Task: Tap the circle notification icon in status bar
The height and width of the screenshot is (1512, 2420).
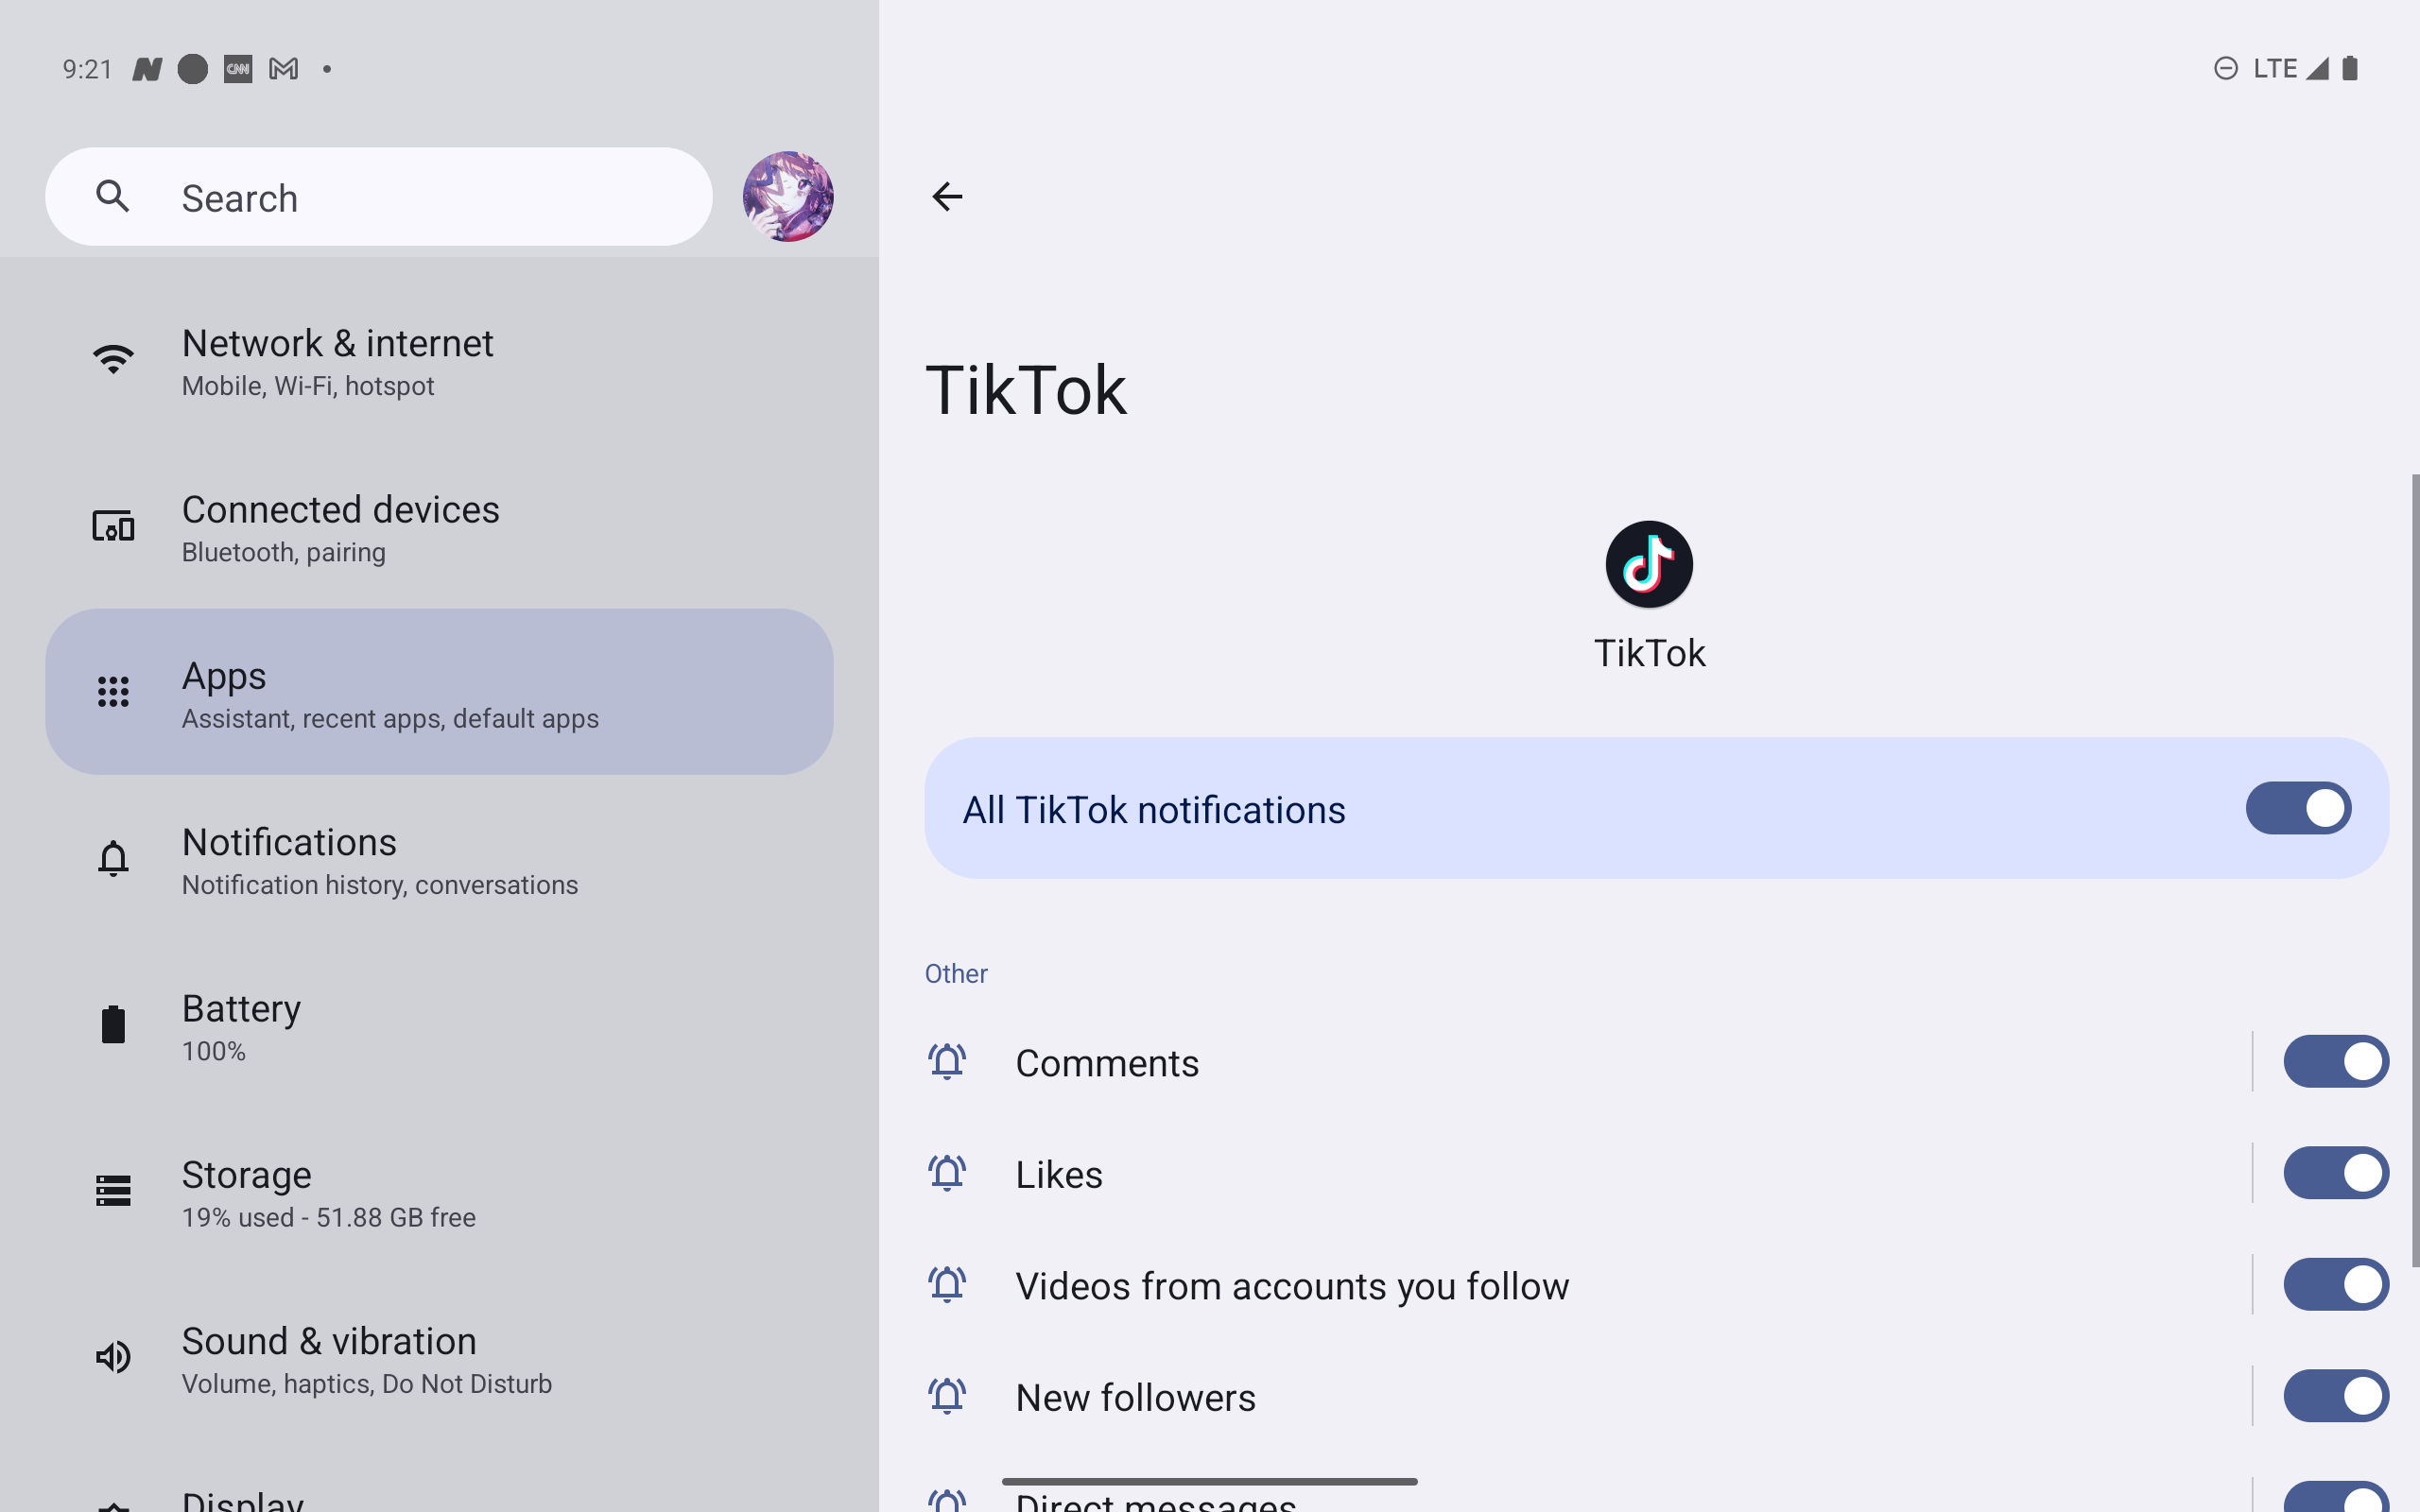Action: pos(192,69)
